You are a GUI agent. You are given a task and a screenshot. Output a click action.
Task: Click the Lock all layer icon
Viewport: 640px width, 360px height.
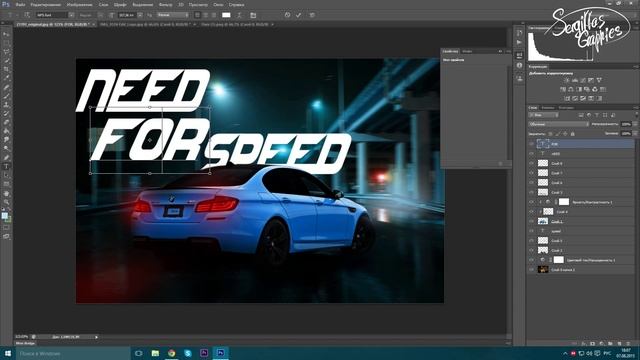(x=572, y=134)
